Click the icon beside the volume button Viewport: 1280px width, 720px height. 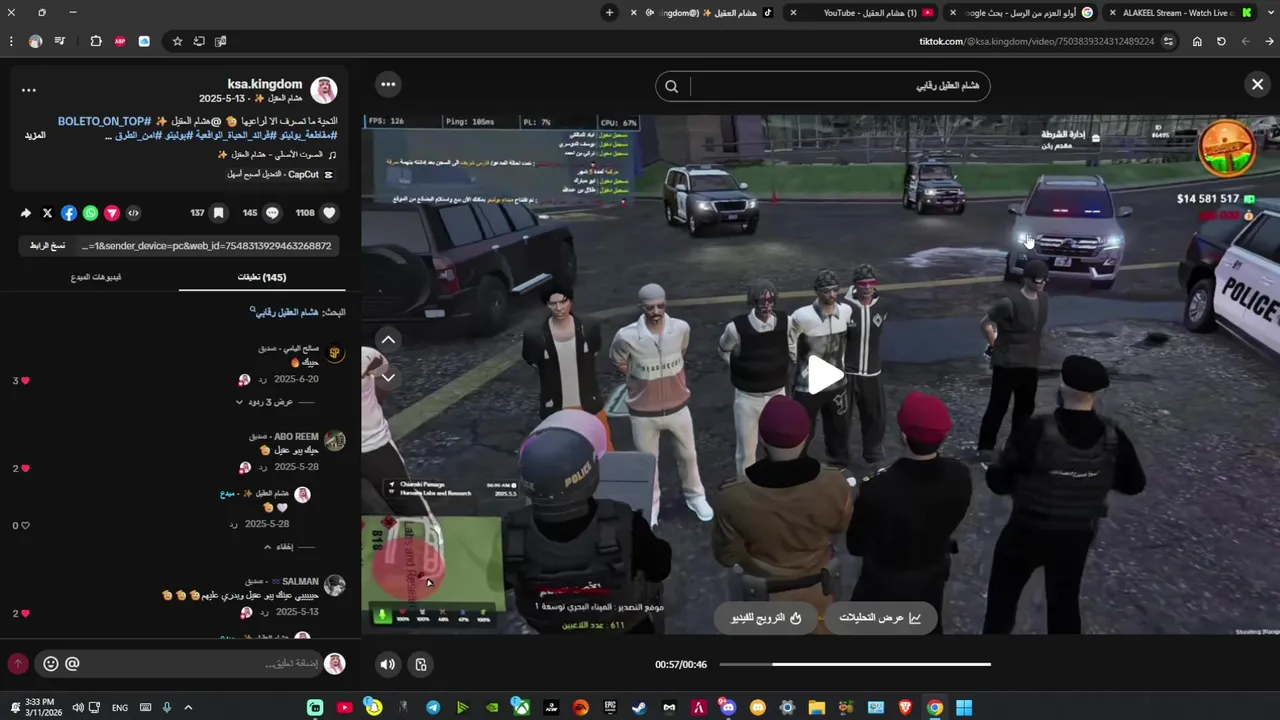pyautogui.click(x=421, y=664)
